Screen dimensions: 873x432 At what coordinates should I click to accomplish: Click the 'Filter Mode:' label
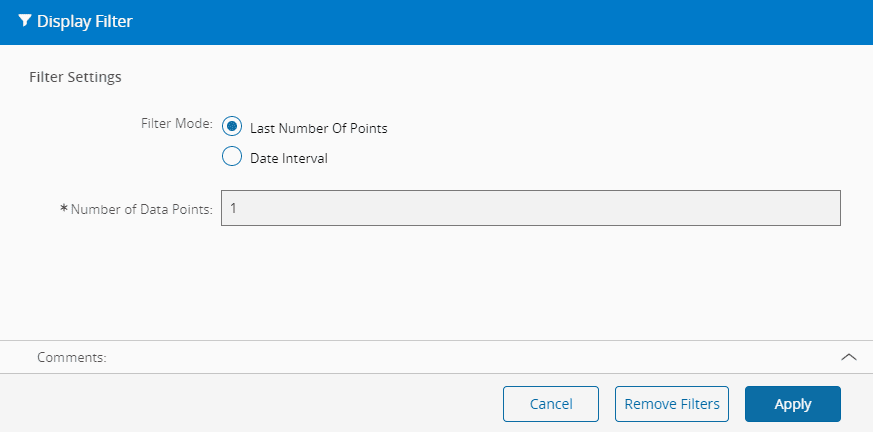pyautogui.click(x=176, y=124)
